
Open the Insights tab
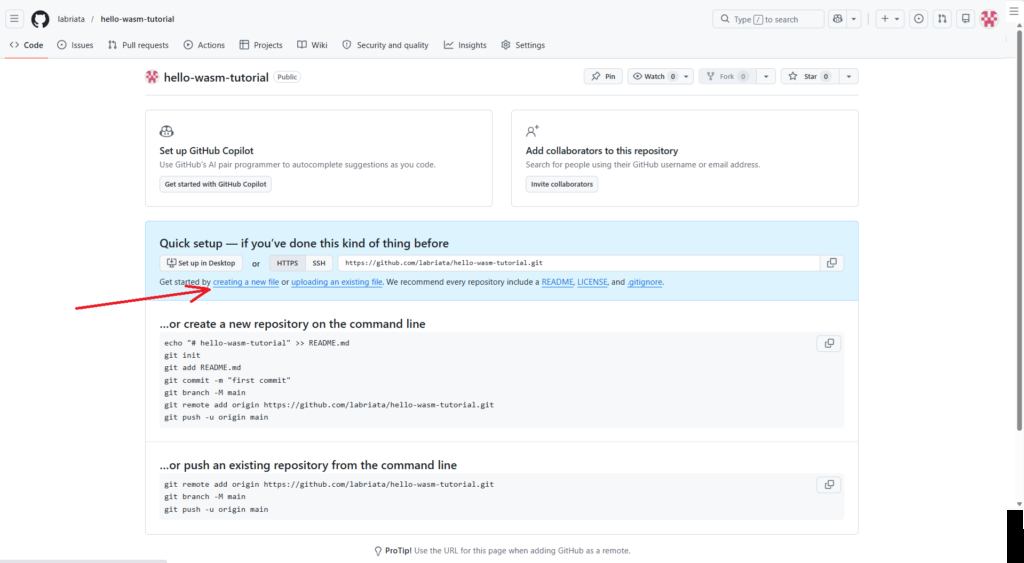click(465, 45)
